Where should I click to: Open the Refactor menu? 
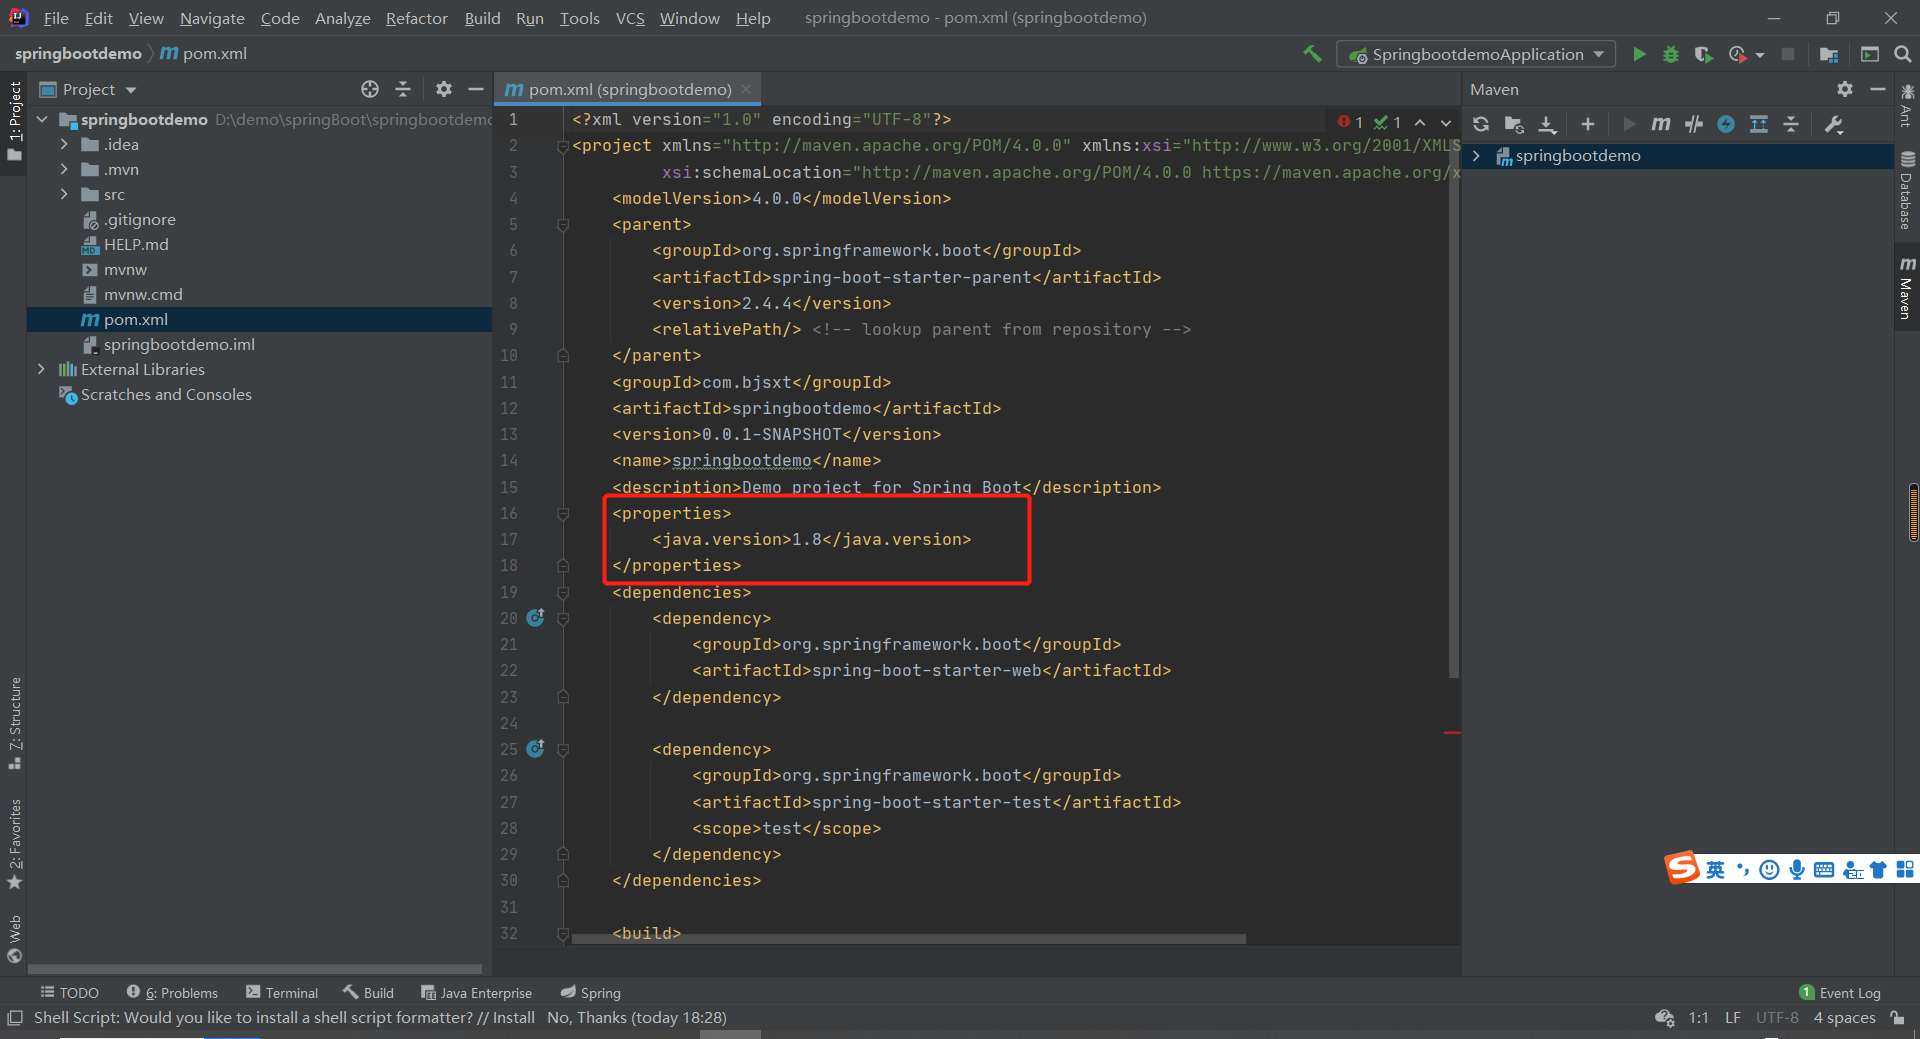(x=417, y=18)
